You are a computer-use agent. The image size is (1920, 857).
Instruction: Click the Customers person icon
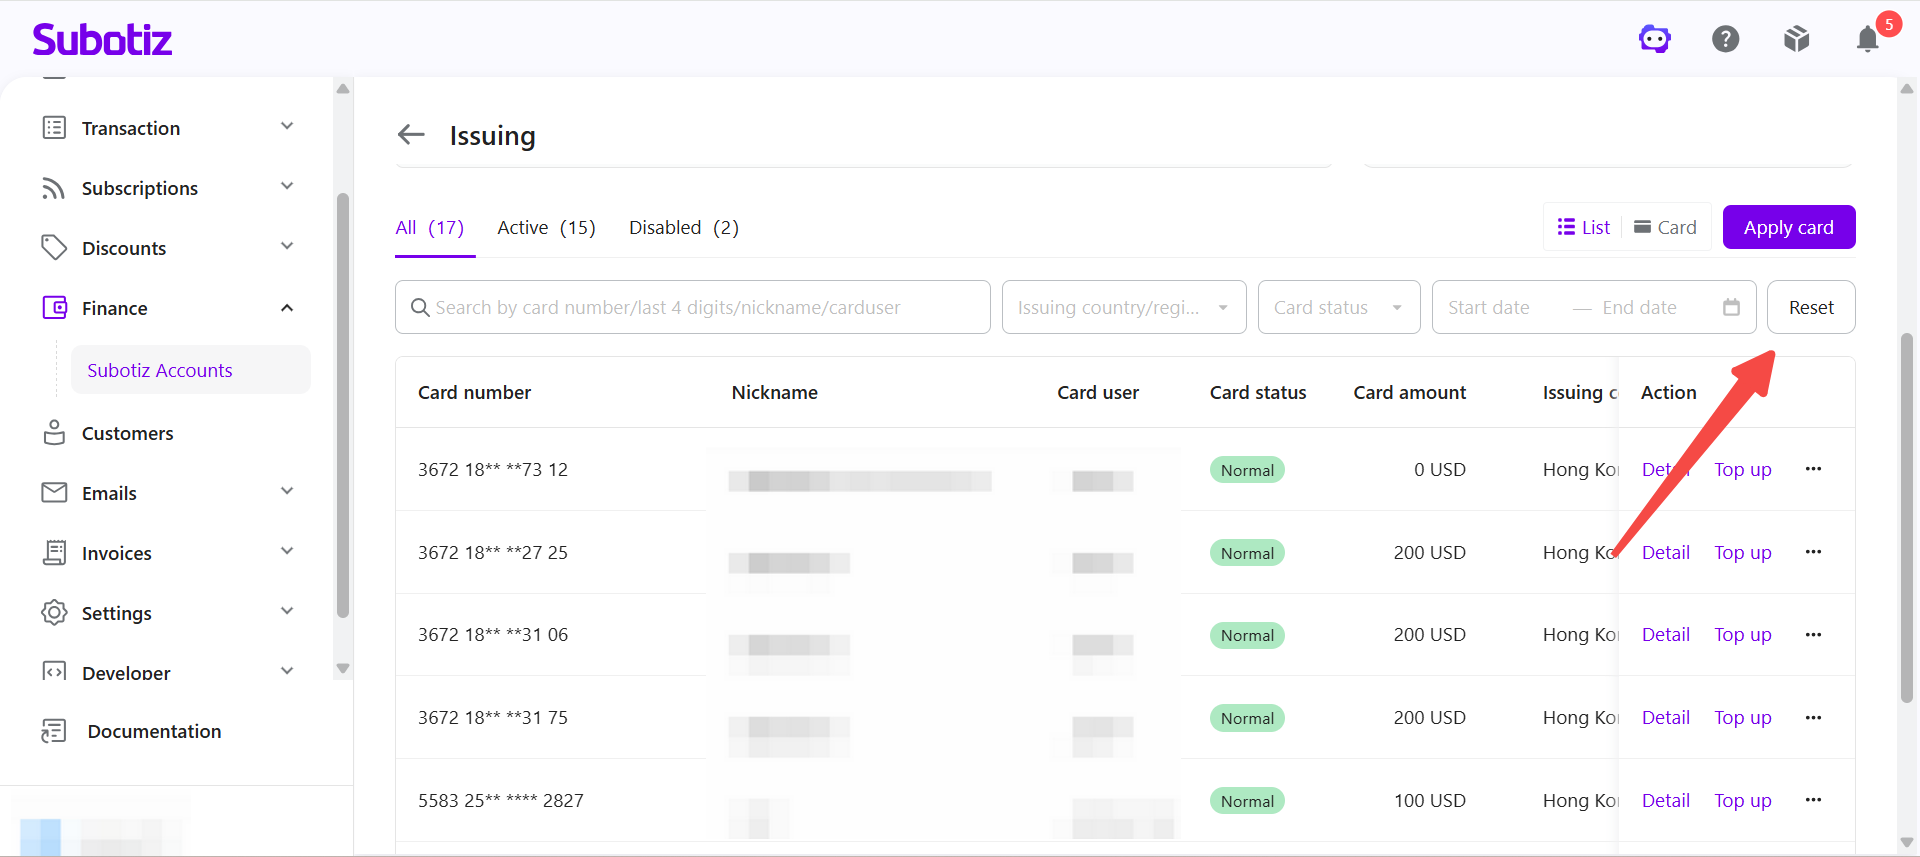point(54,433)
